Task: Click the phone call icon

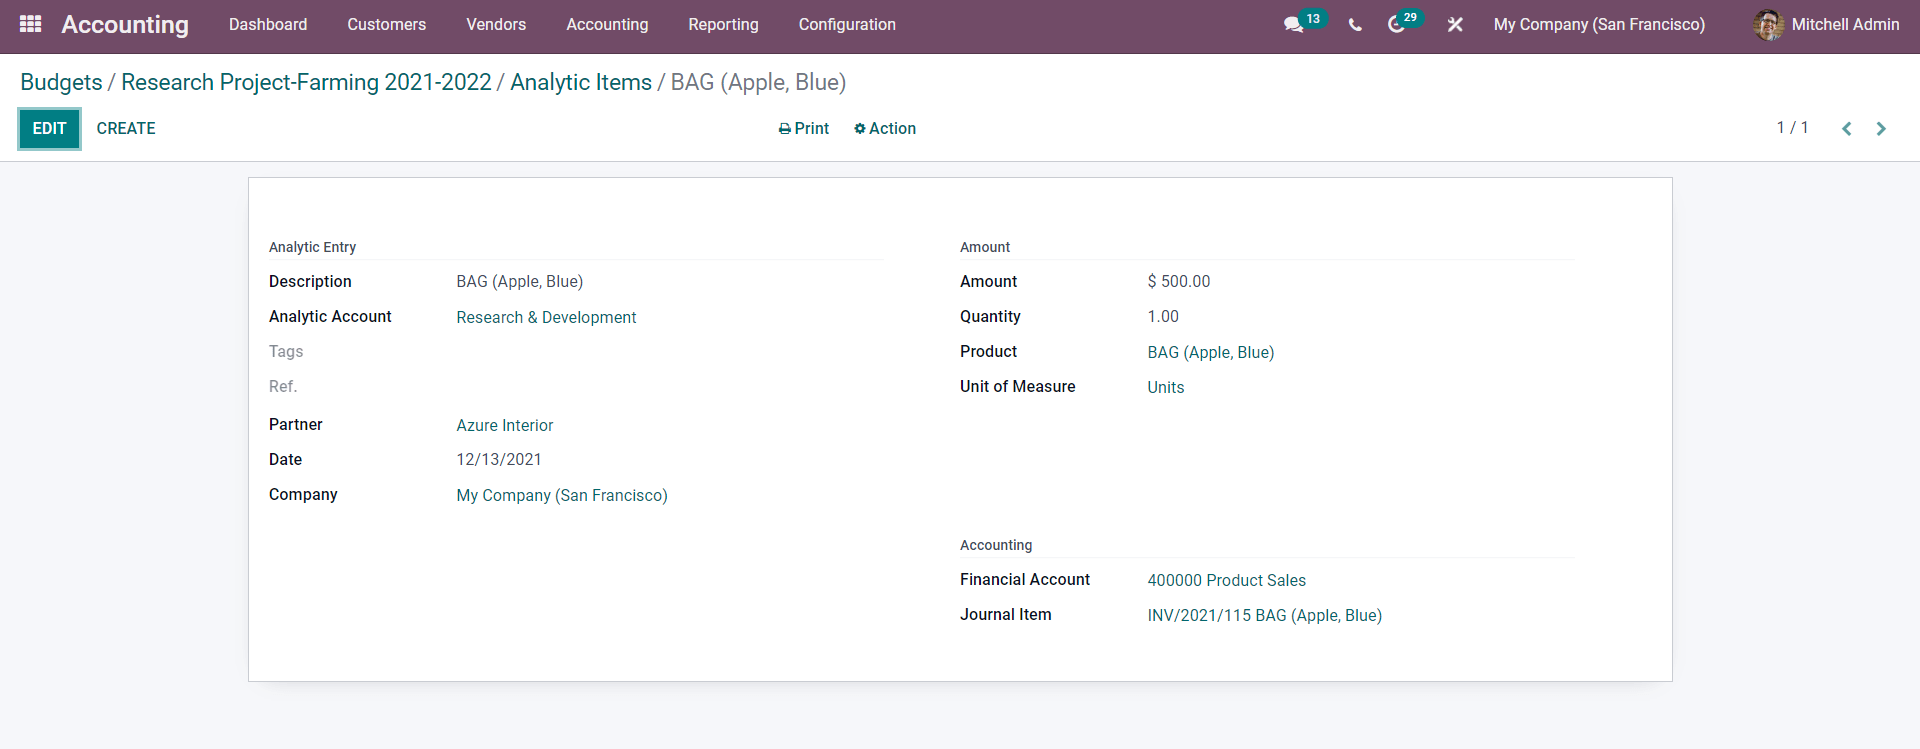Action: tap(1355, 25)
